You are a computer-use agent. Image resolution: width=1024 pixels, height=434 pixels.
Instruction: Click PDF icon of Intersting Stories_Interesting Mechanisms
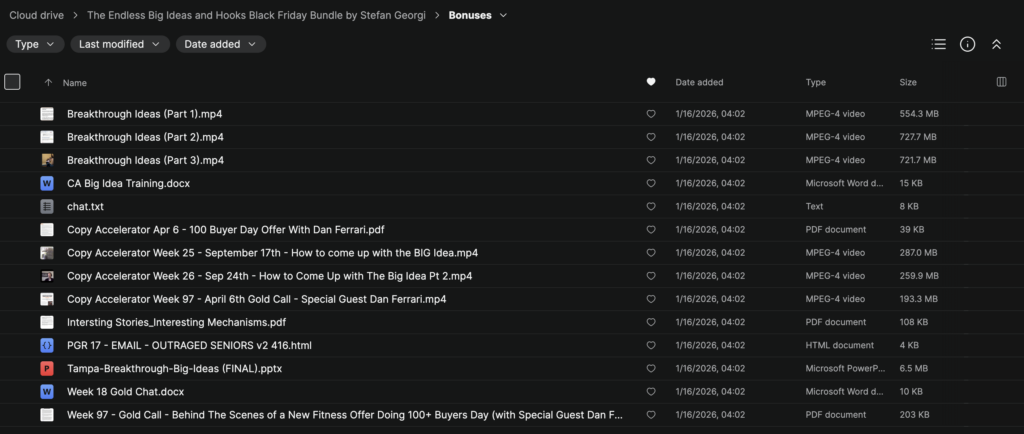[47, 322]
